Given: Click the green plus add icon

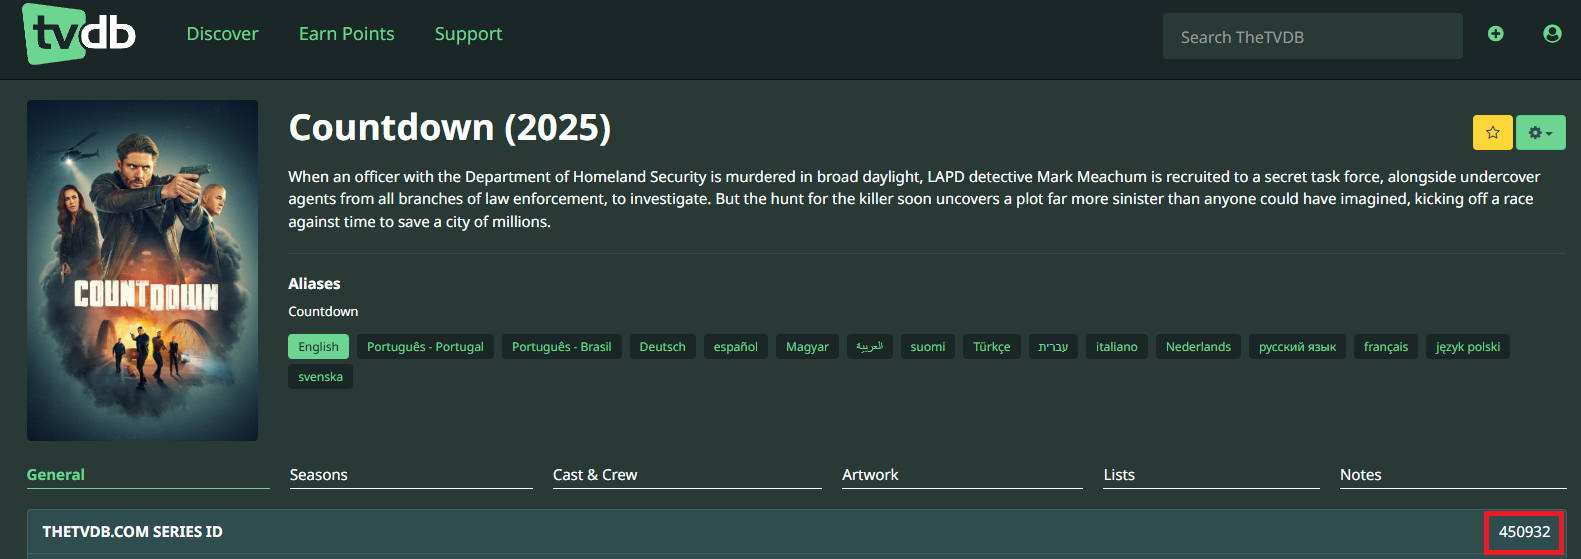Looking at the screenshot, I should [x=1495, y=34].
